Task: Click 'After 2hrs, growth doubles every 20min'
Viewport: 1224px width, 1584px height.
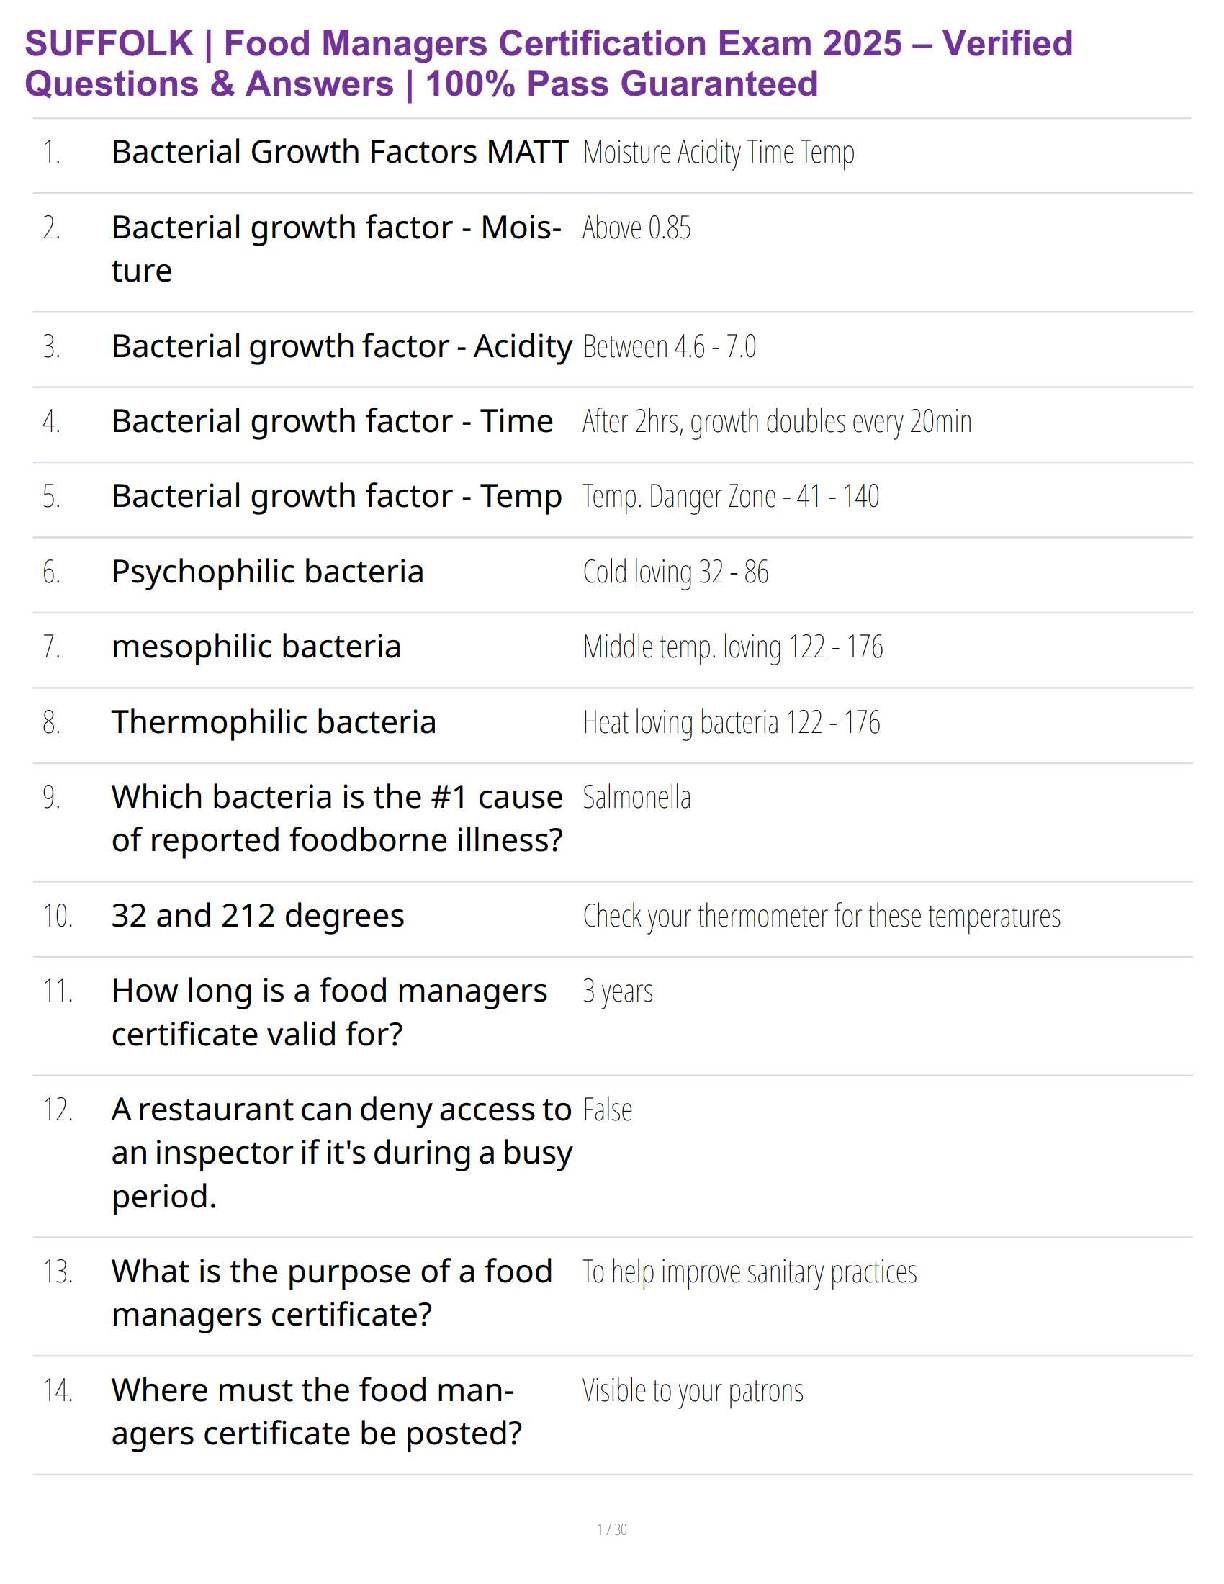Action: (x=776, y=422)
